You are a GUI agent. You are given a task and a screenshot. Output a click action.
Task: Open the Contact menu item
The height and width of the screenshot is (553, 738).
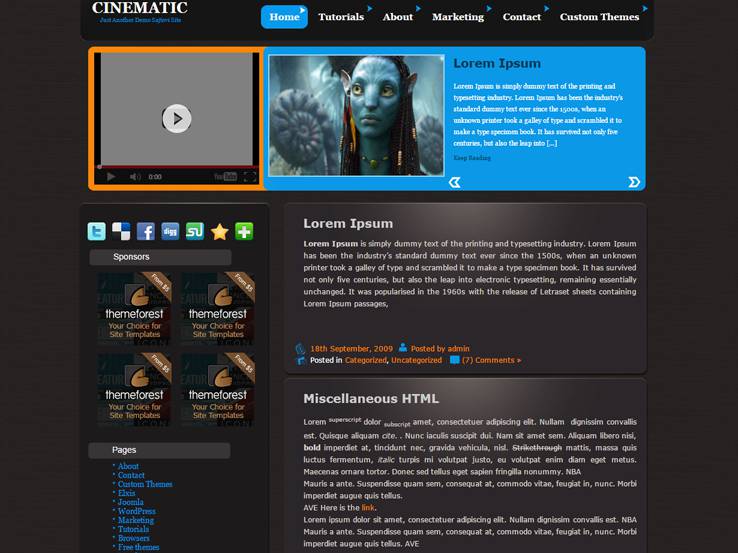[521, 17]
